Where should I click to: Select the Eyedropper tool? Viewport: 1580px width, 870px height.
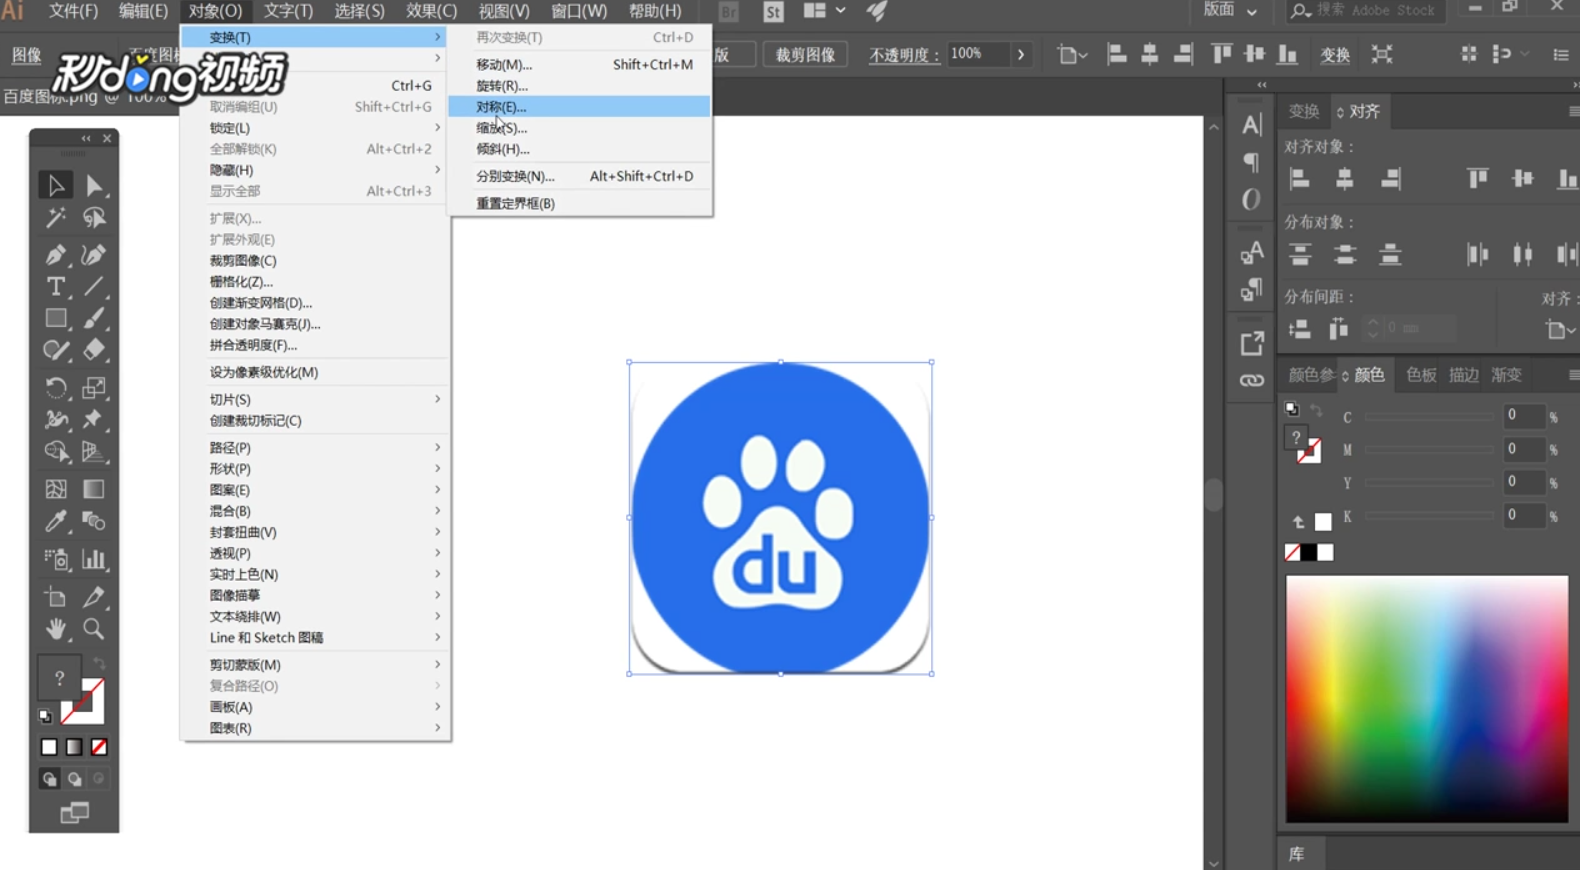(x=56, y=521)
